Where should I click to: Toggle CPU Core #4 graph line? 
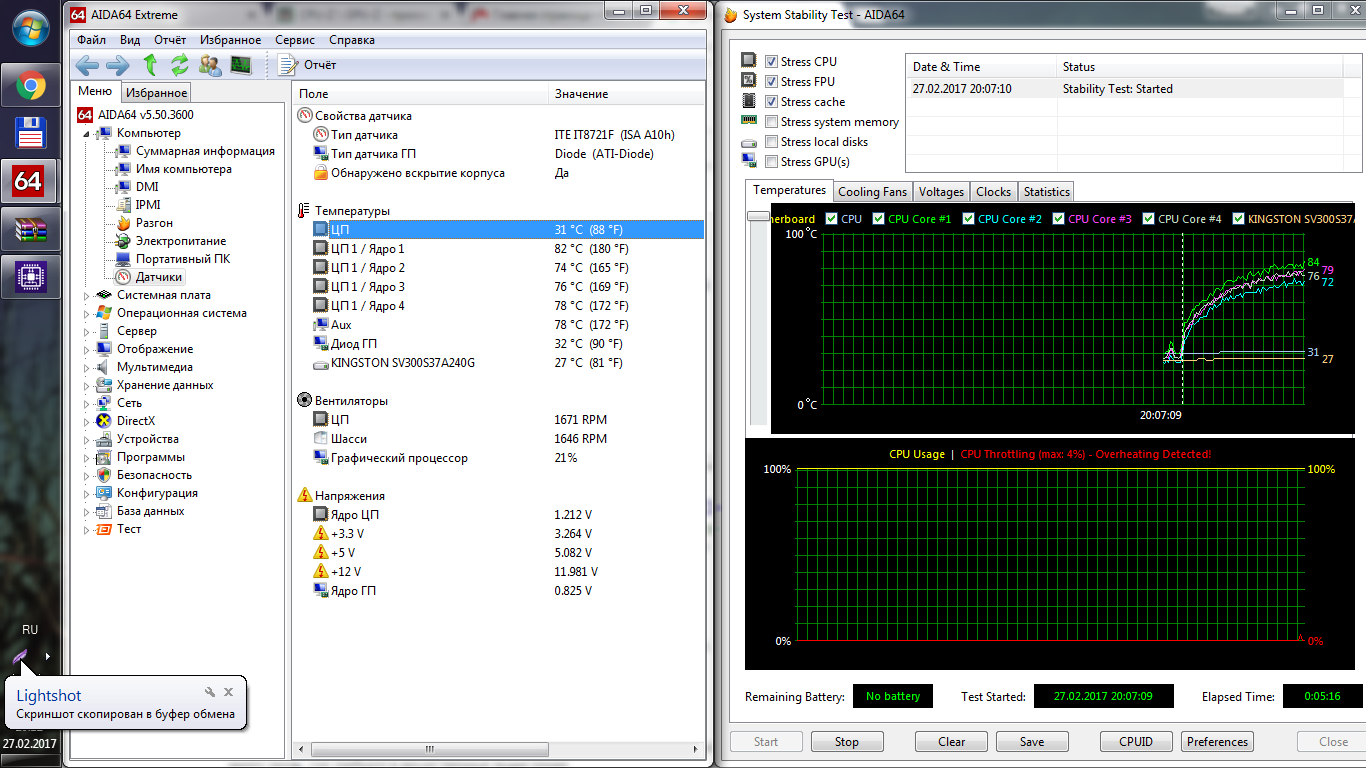[1148, 219]
